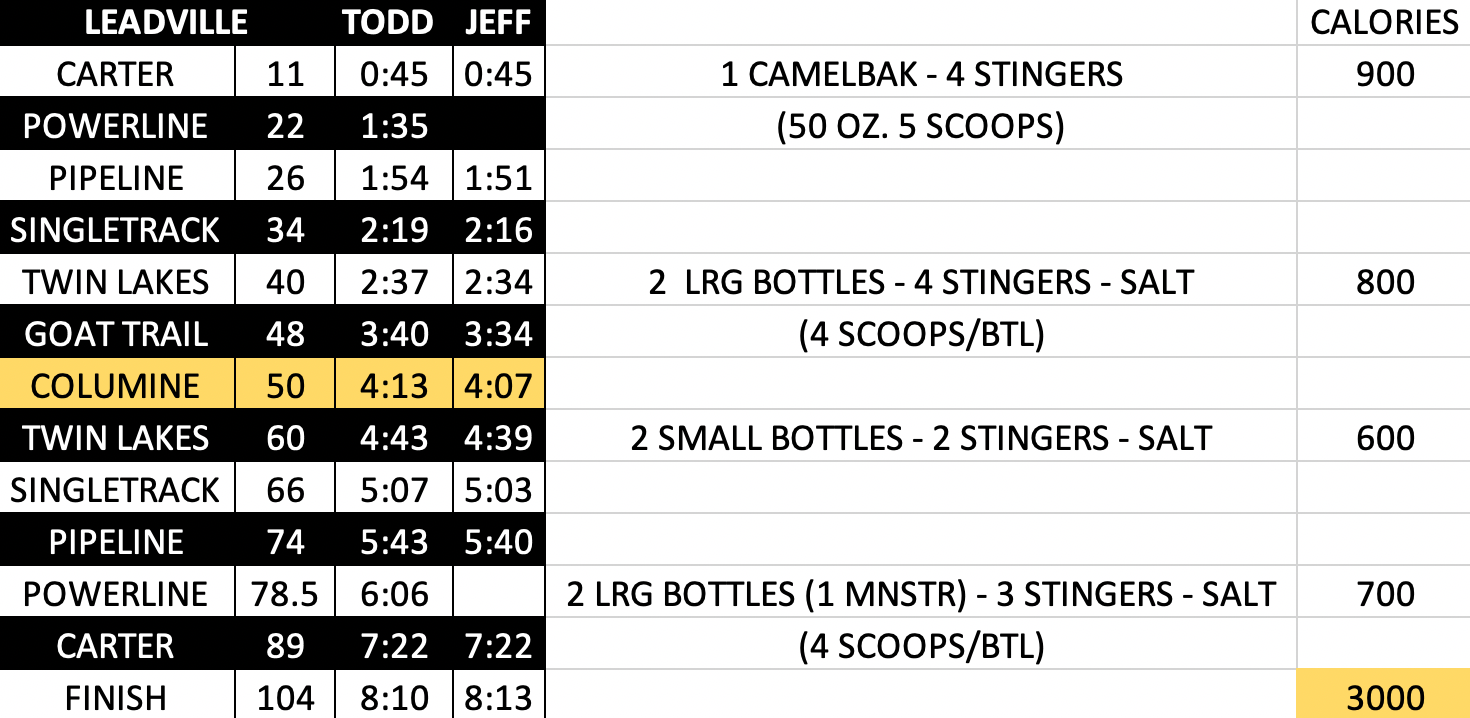Click the 800 calories cell
Viewport: 1470px width, 718px height.
(x=1384, y=282)
